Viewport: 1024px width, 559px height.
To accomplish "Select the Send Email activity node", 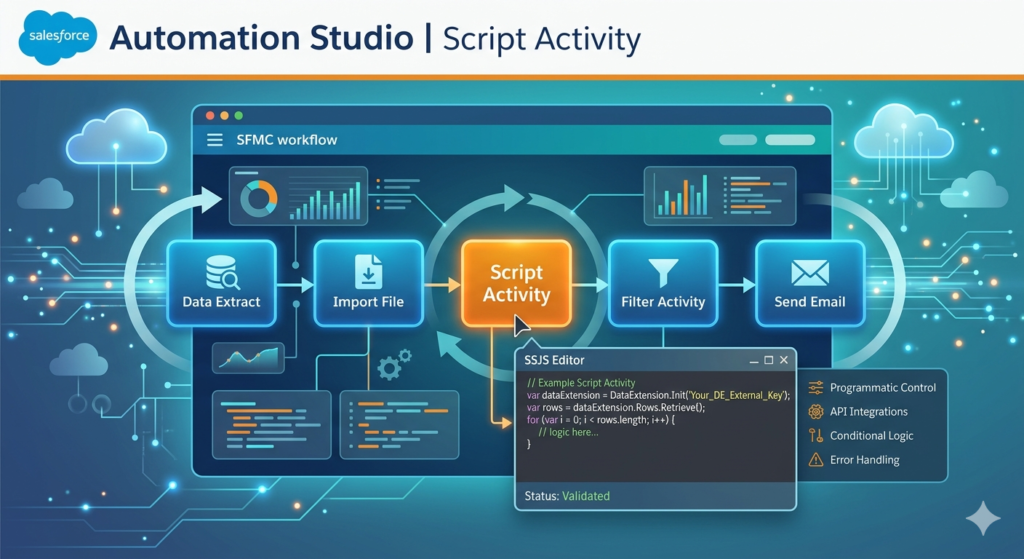I will click(x=810, y=283).
